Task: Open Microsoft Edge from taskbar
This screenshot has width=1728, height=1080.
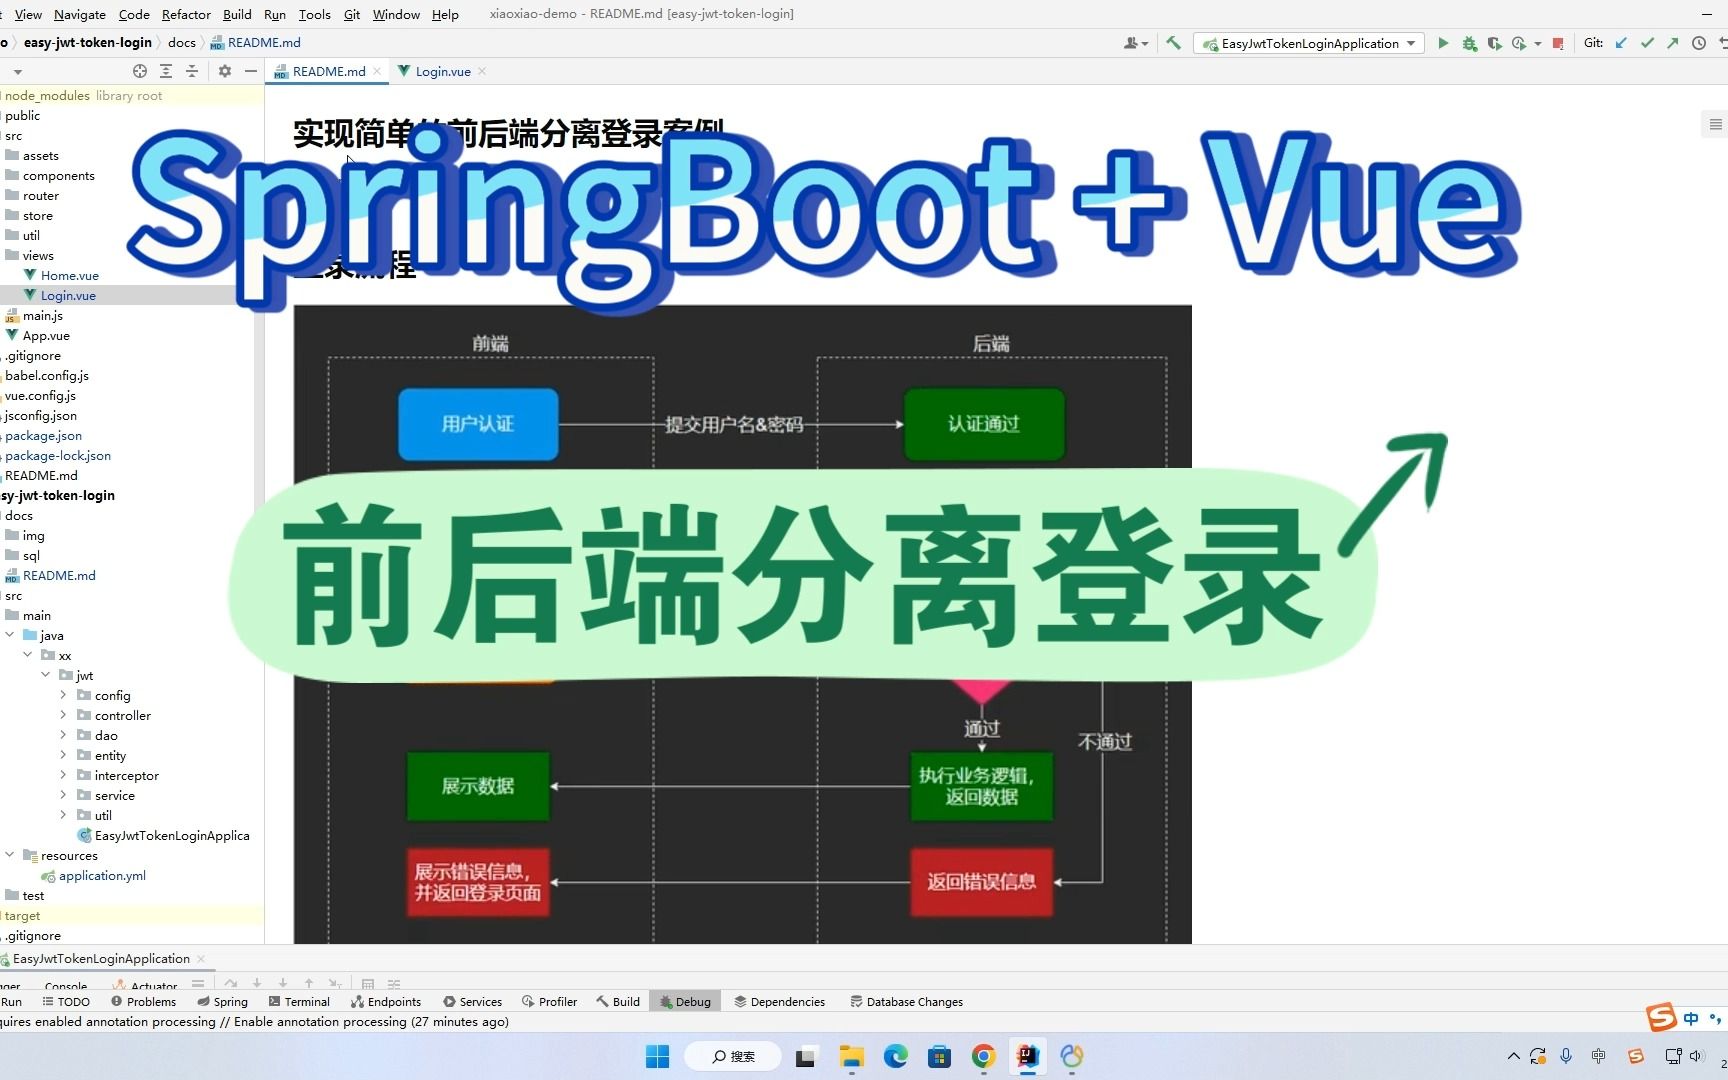Action: (x=895, y=1056)
